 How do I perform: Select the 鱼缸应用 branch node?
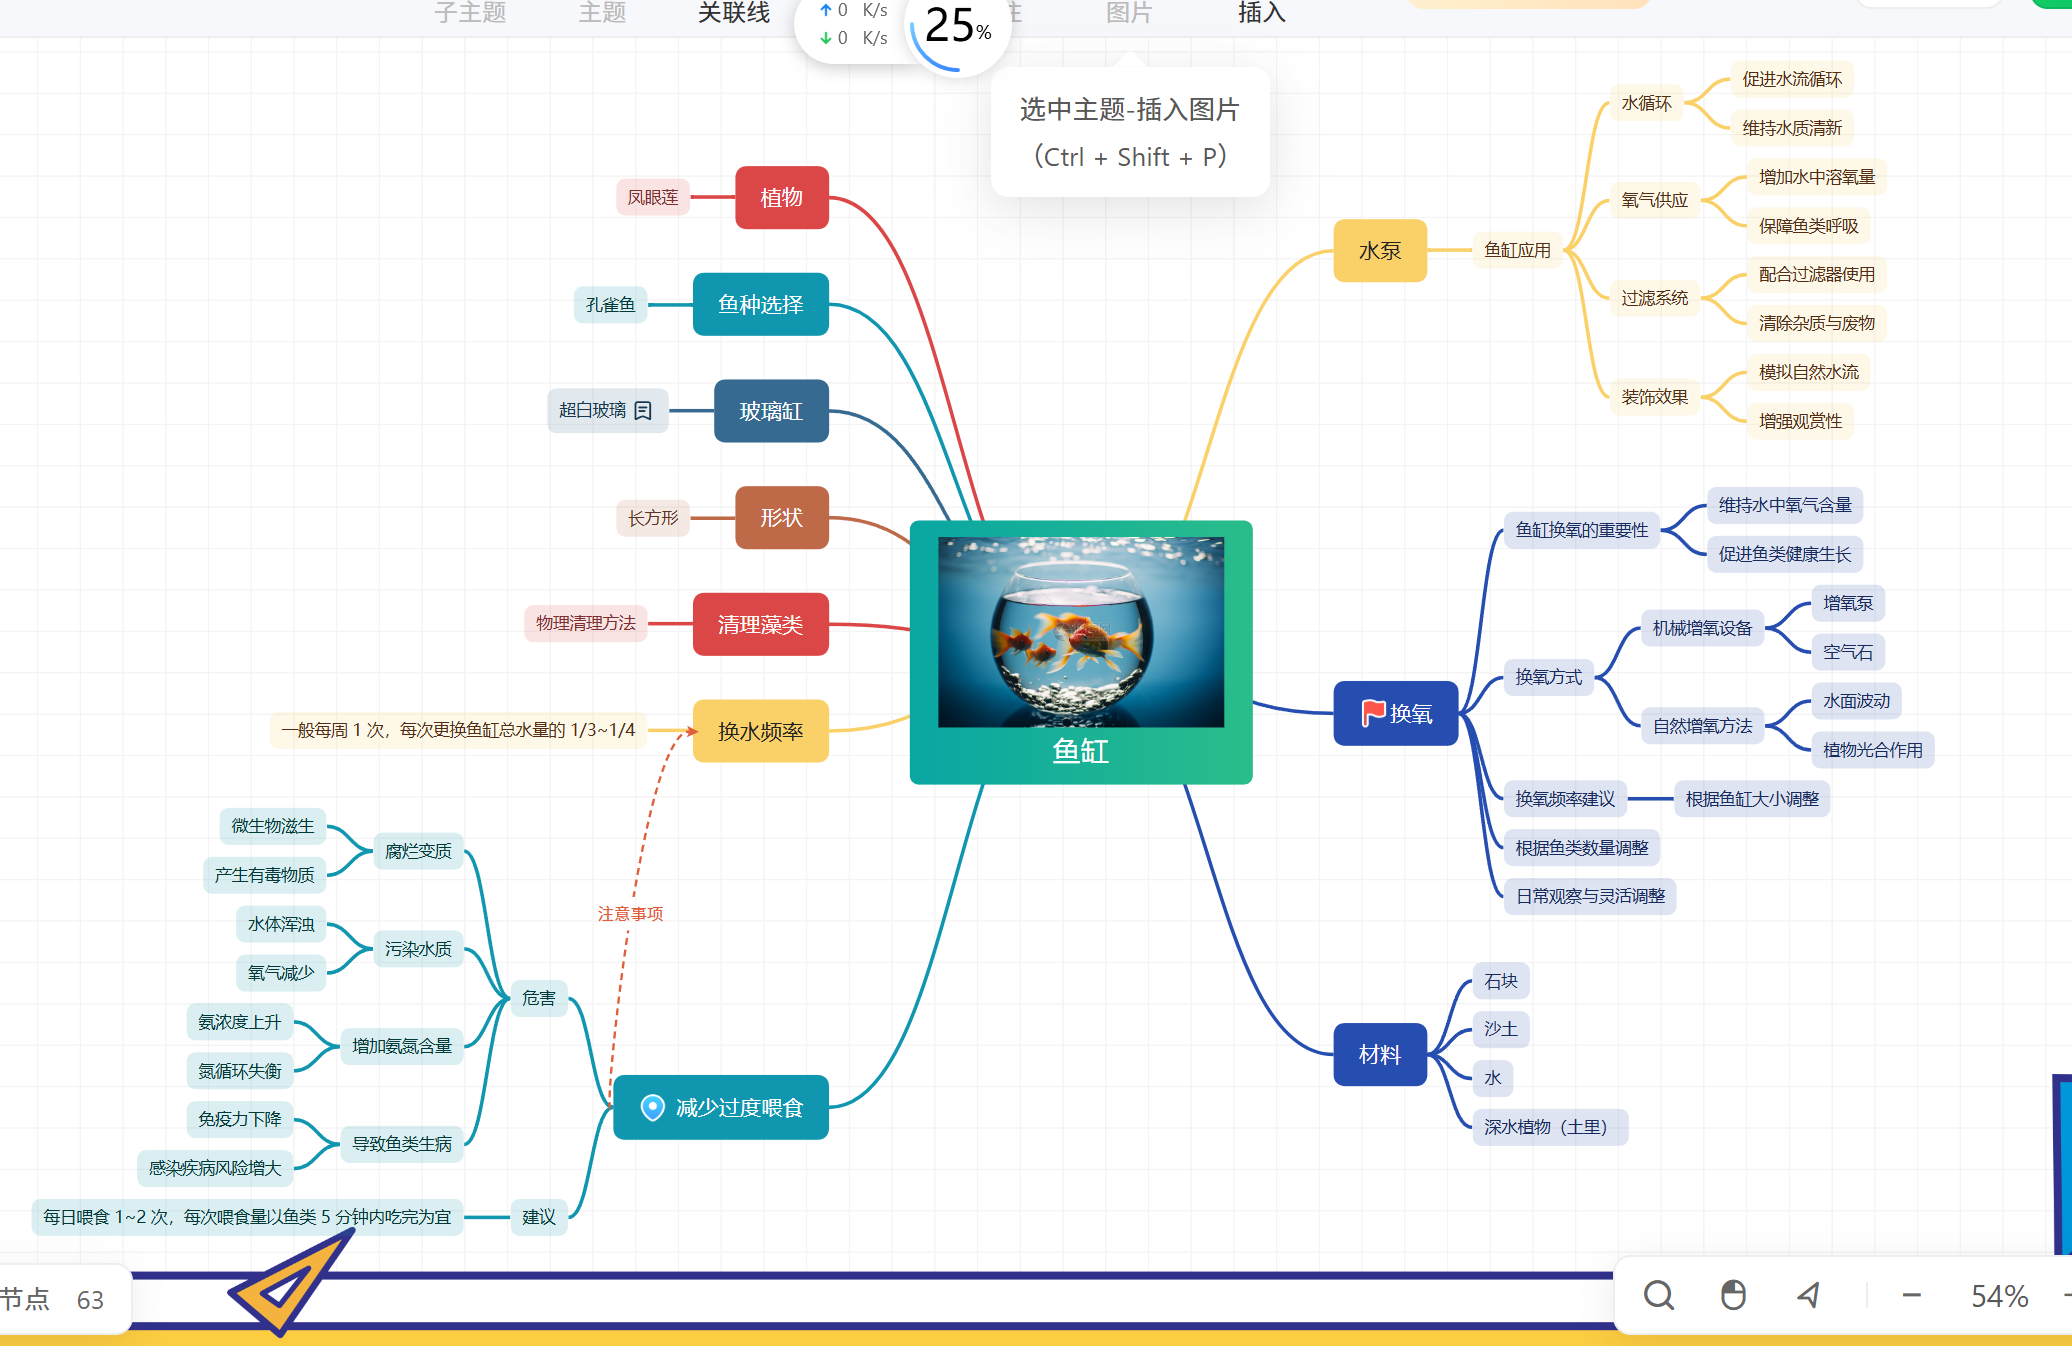[1516, 250]
